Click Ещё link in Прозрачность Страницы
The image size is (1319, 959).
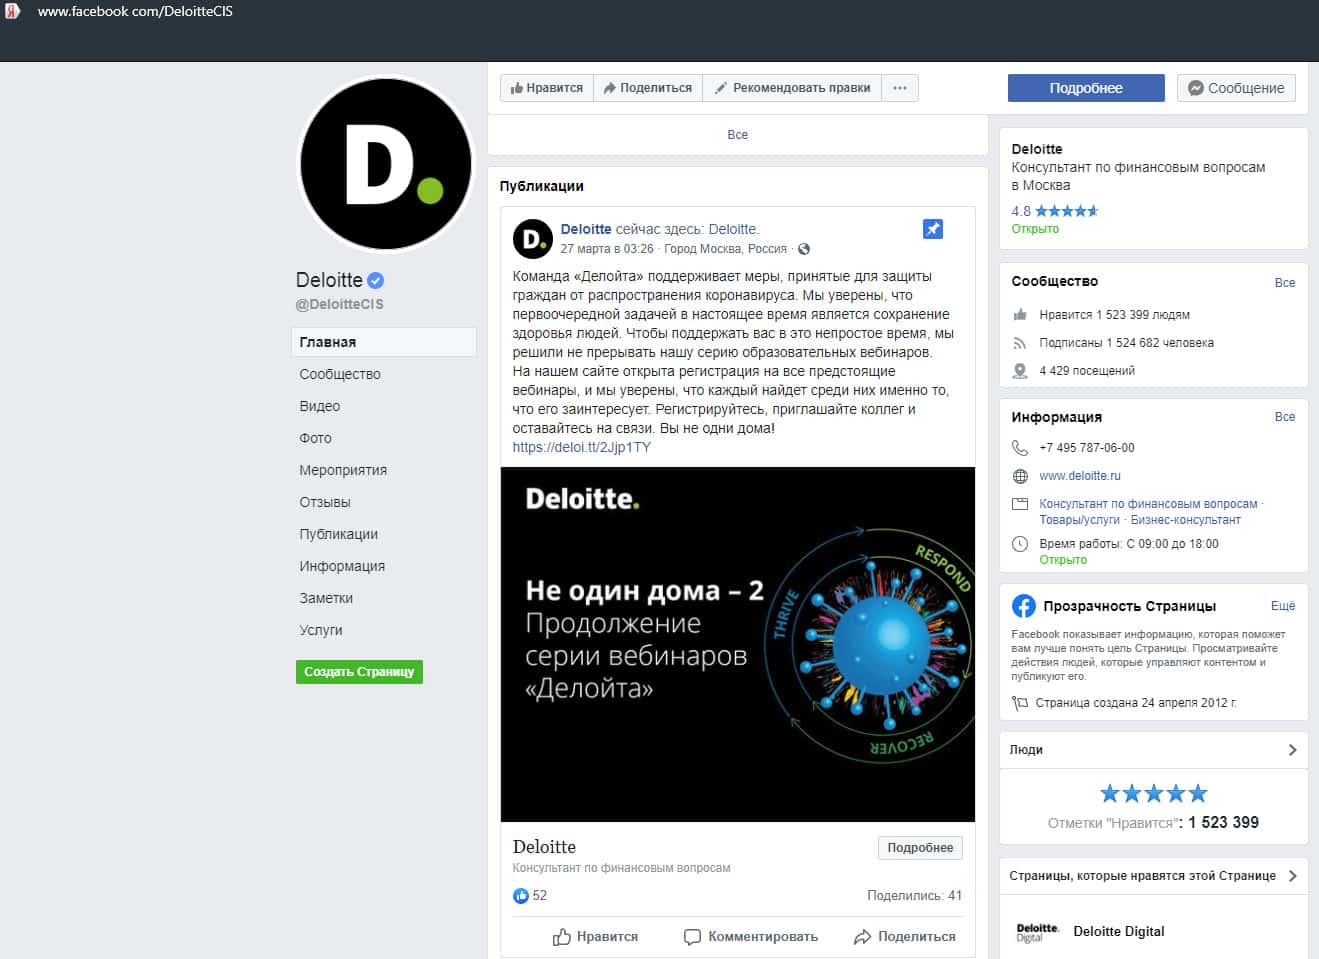click(1283, 606)
